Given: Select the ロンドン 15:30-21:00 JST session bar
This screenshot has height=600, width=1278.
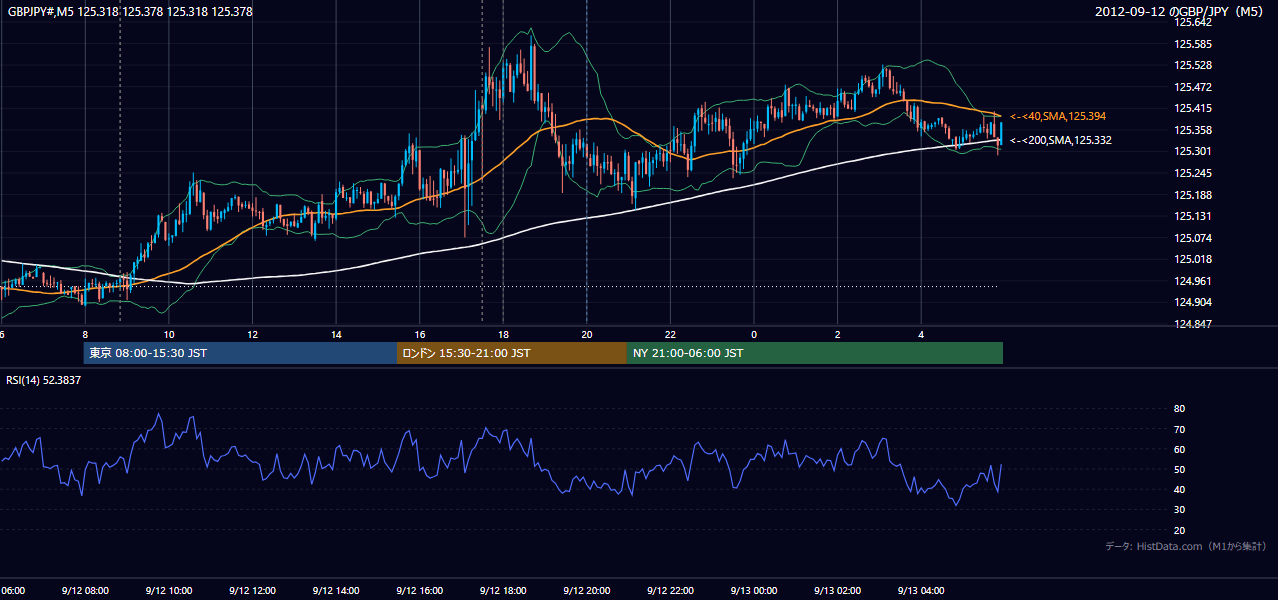Looking at the screenshot, I should tap(512, 353).
